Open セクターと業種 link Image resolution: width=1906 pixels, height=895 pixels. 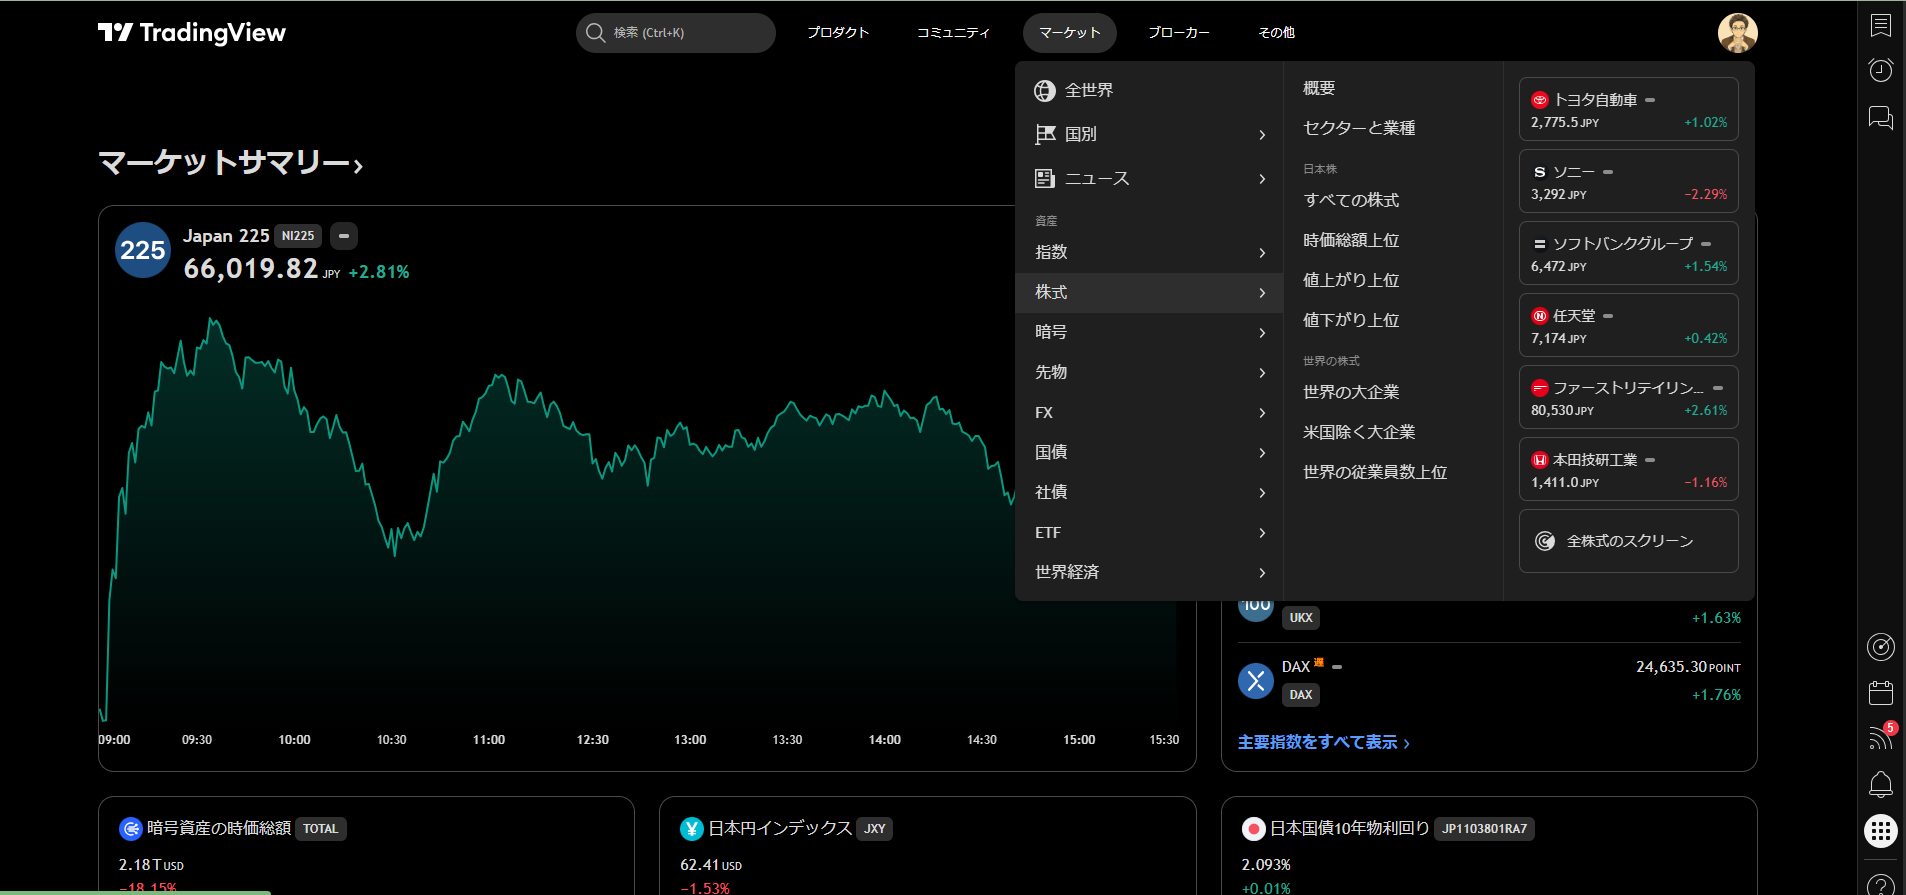1359,128
